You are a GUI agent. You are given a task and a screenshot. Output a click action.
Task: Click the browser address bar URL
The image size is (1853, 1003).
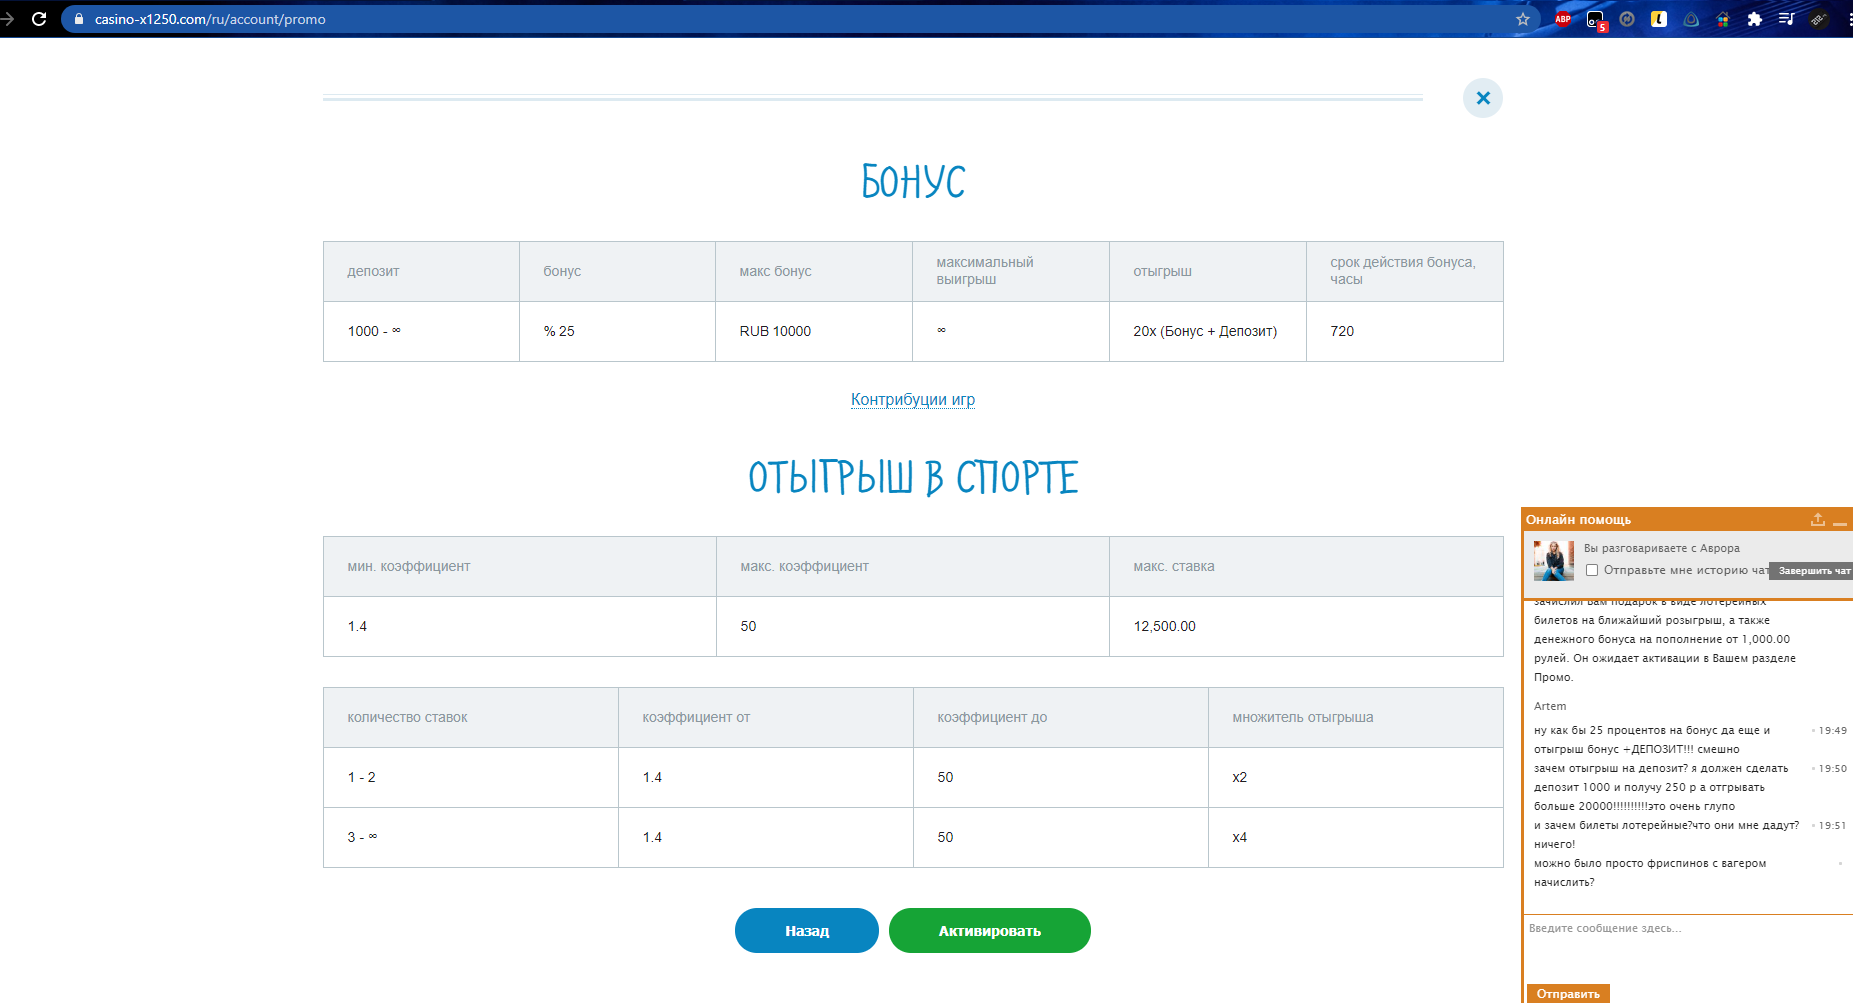pyautogui.click(x=210, y=19)
